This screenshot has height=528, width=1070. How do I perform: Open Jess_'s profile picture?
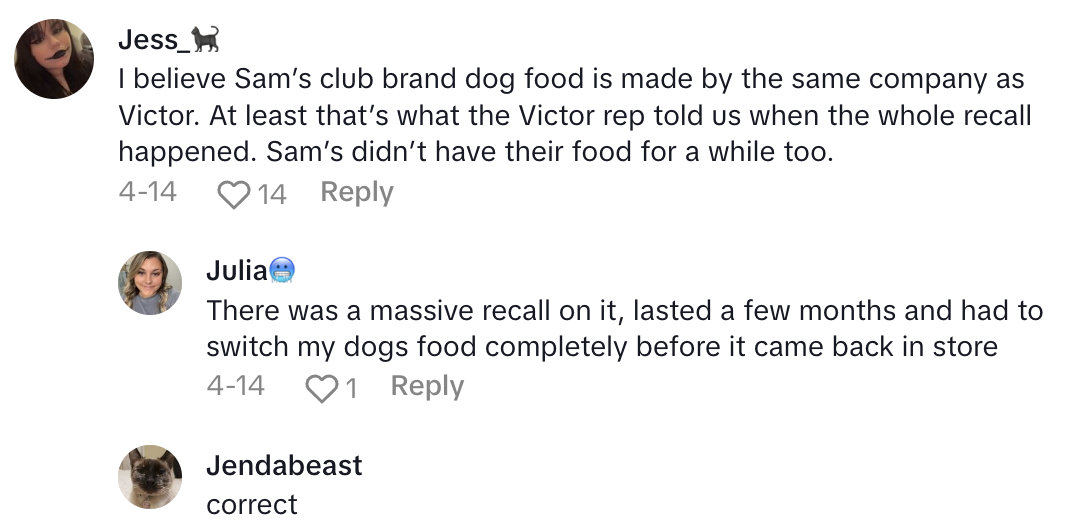coord(54,59)
